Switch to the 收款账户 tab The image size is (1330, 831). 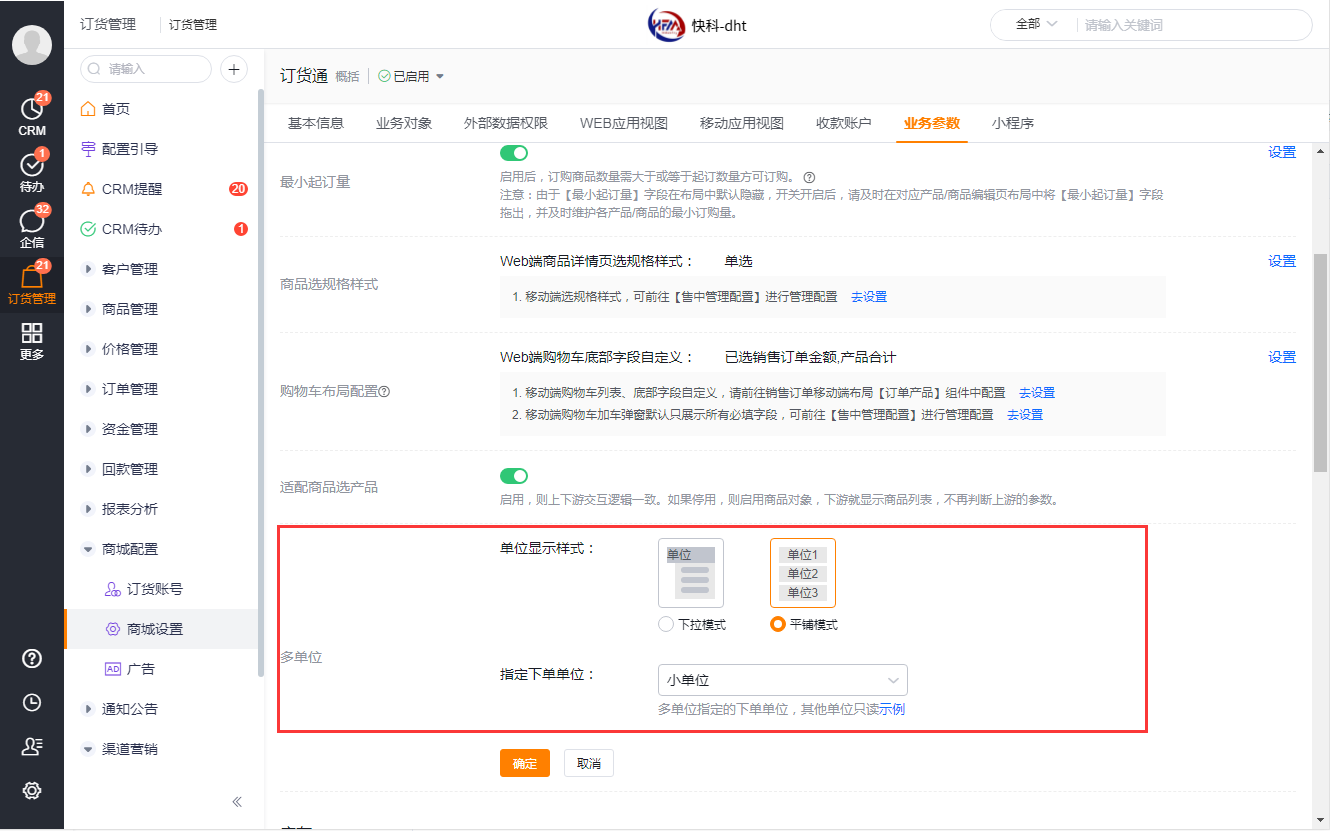[x=843, y=123]
